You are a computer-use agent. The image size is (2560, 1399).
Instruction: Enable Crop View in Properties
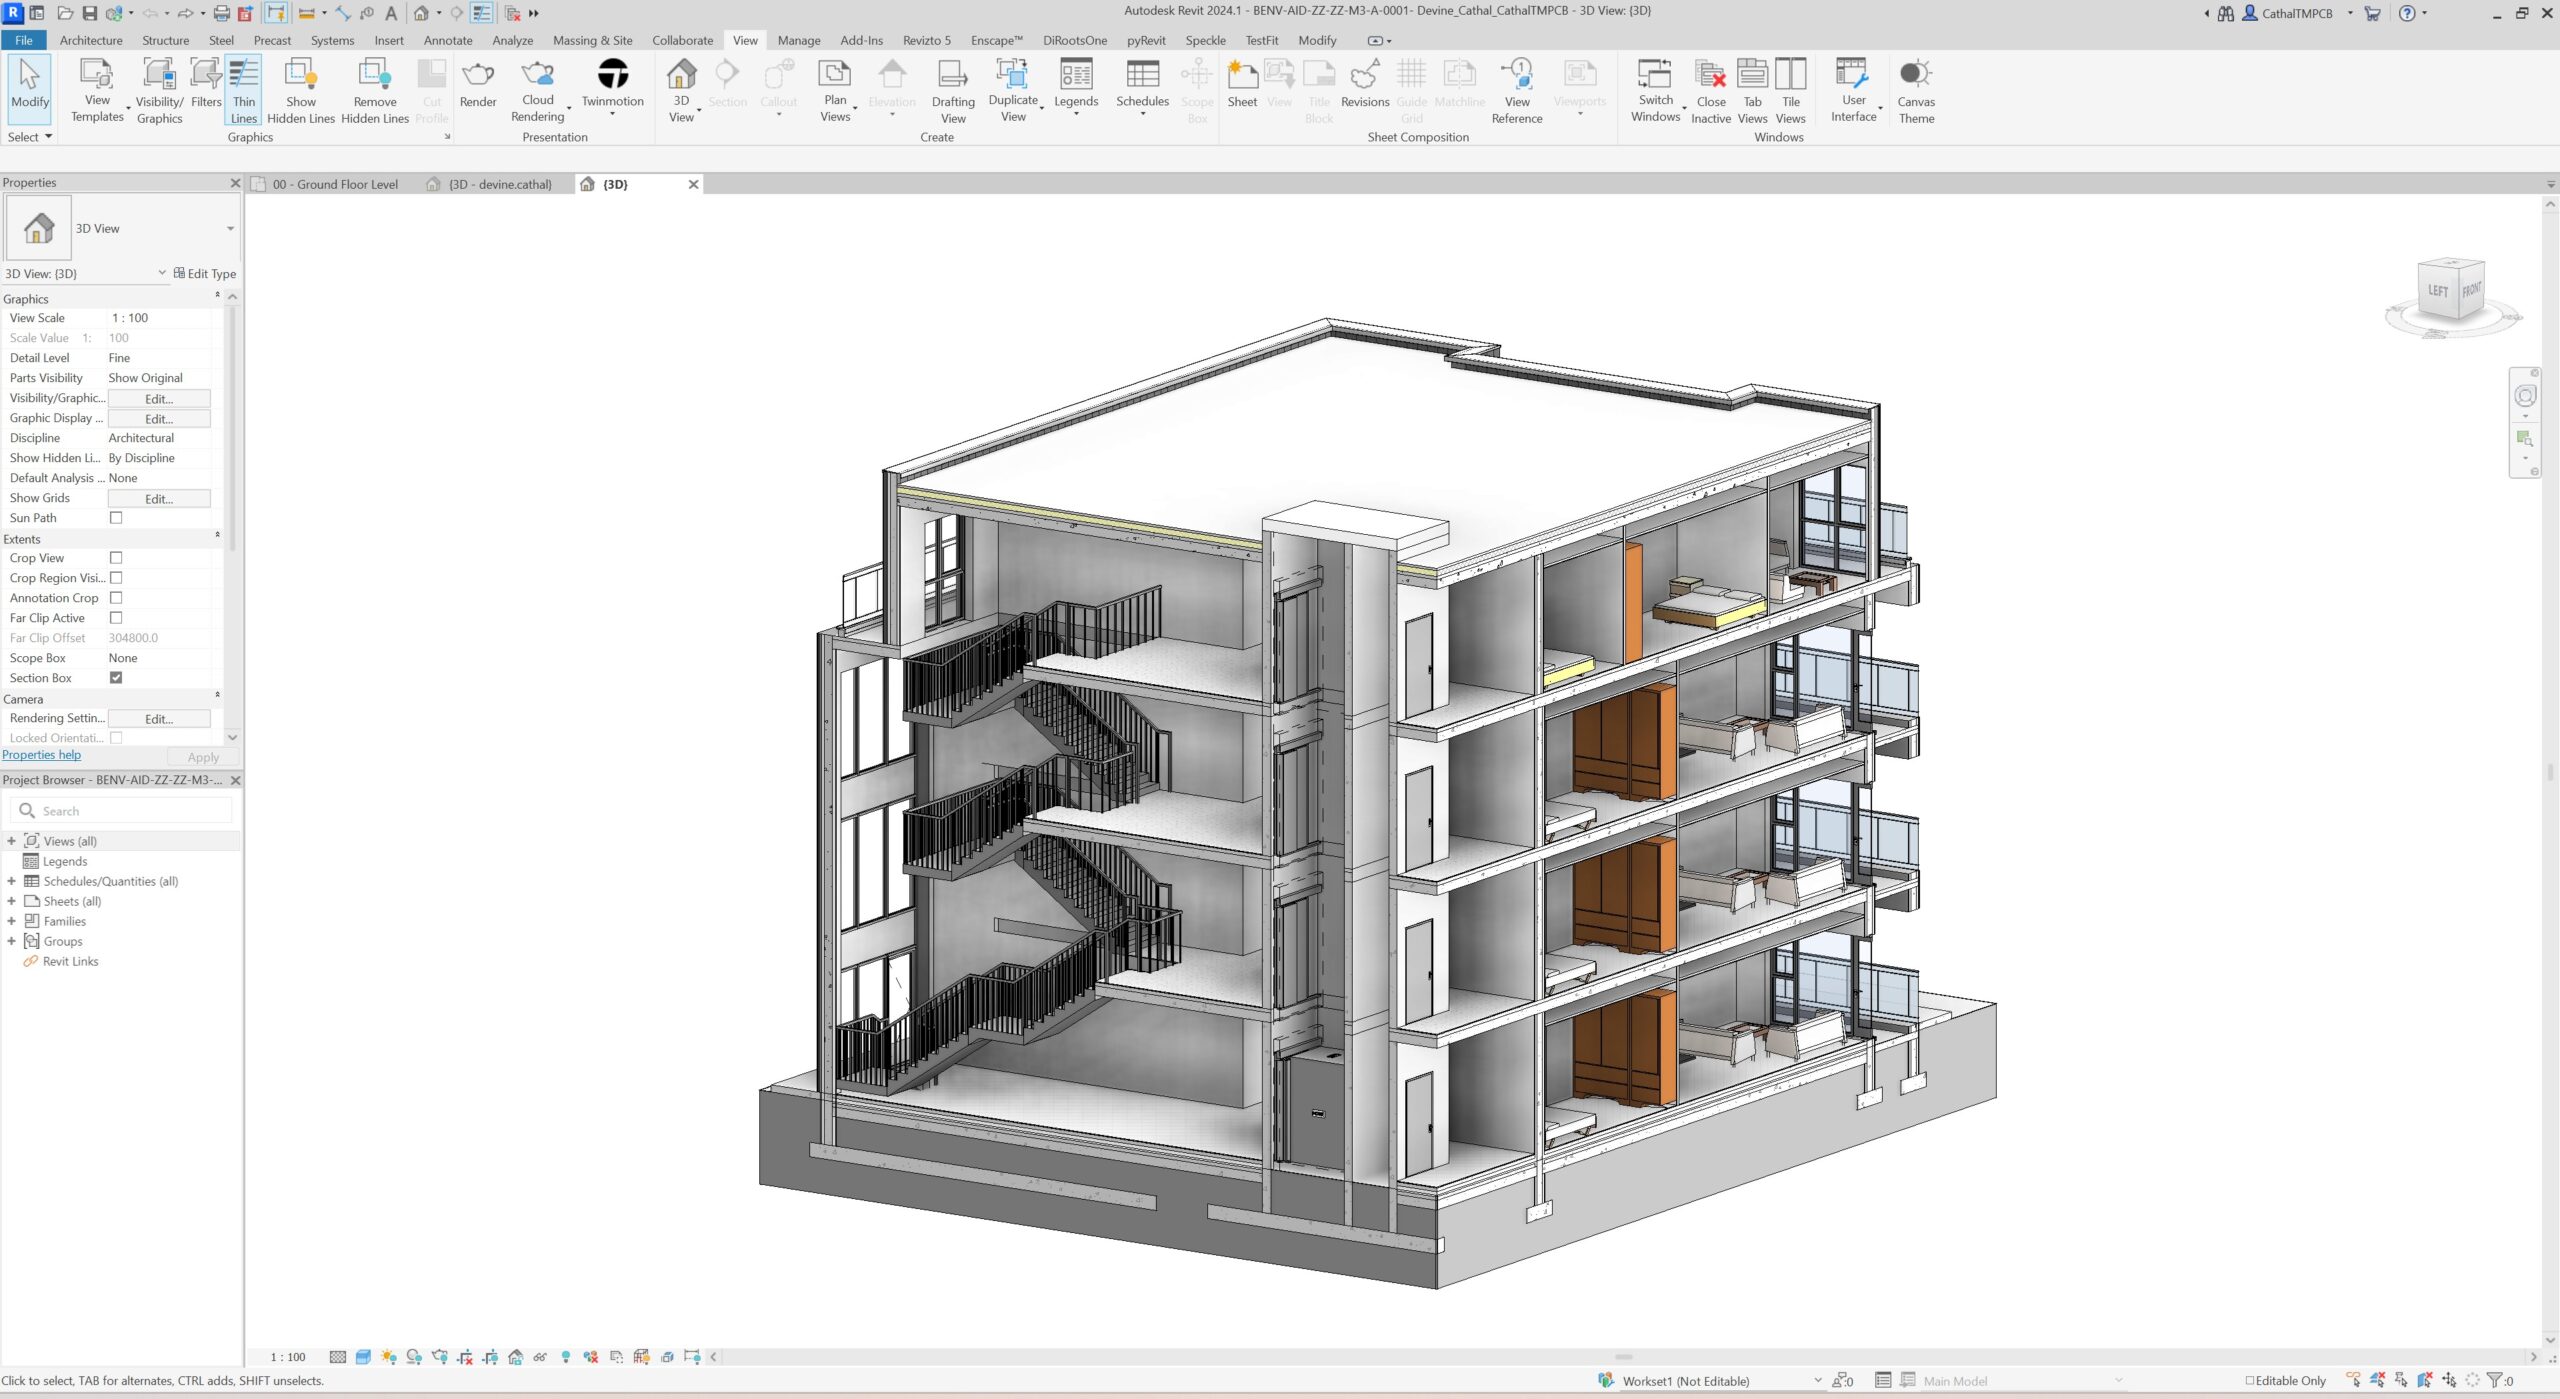click(x=116, y=557)
